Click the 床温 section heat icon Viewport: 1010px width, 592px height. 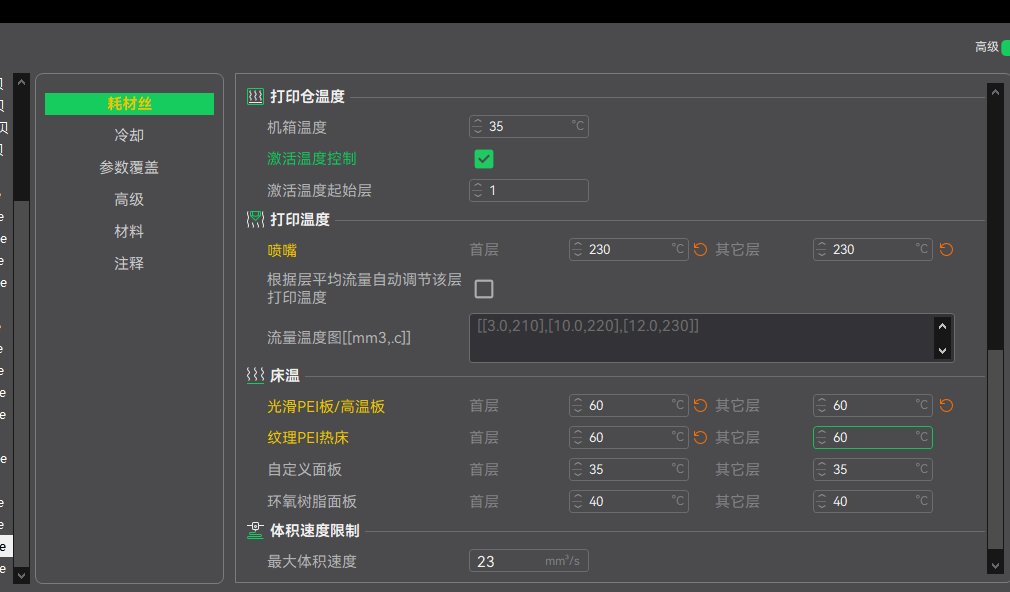tap(255, 375)
